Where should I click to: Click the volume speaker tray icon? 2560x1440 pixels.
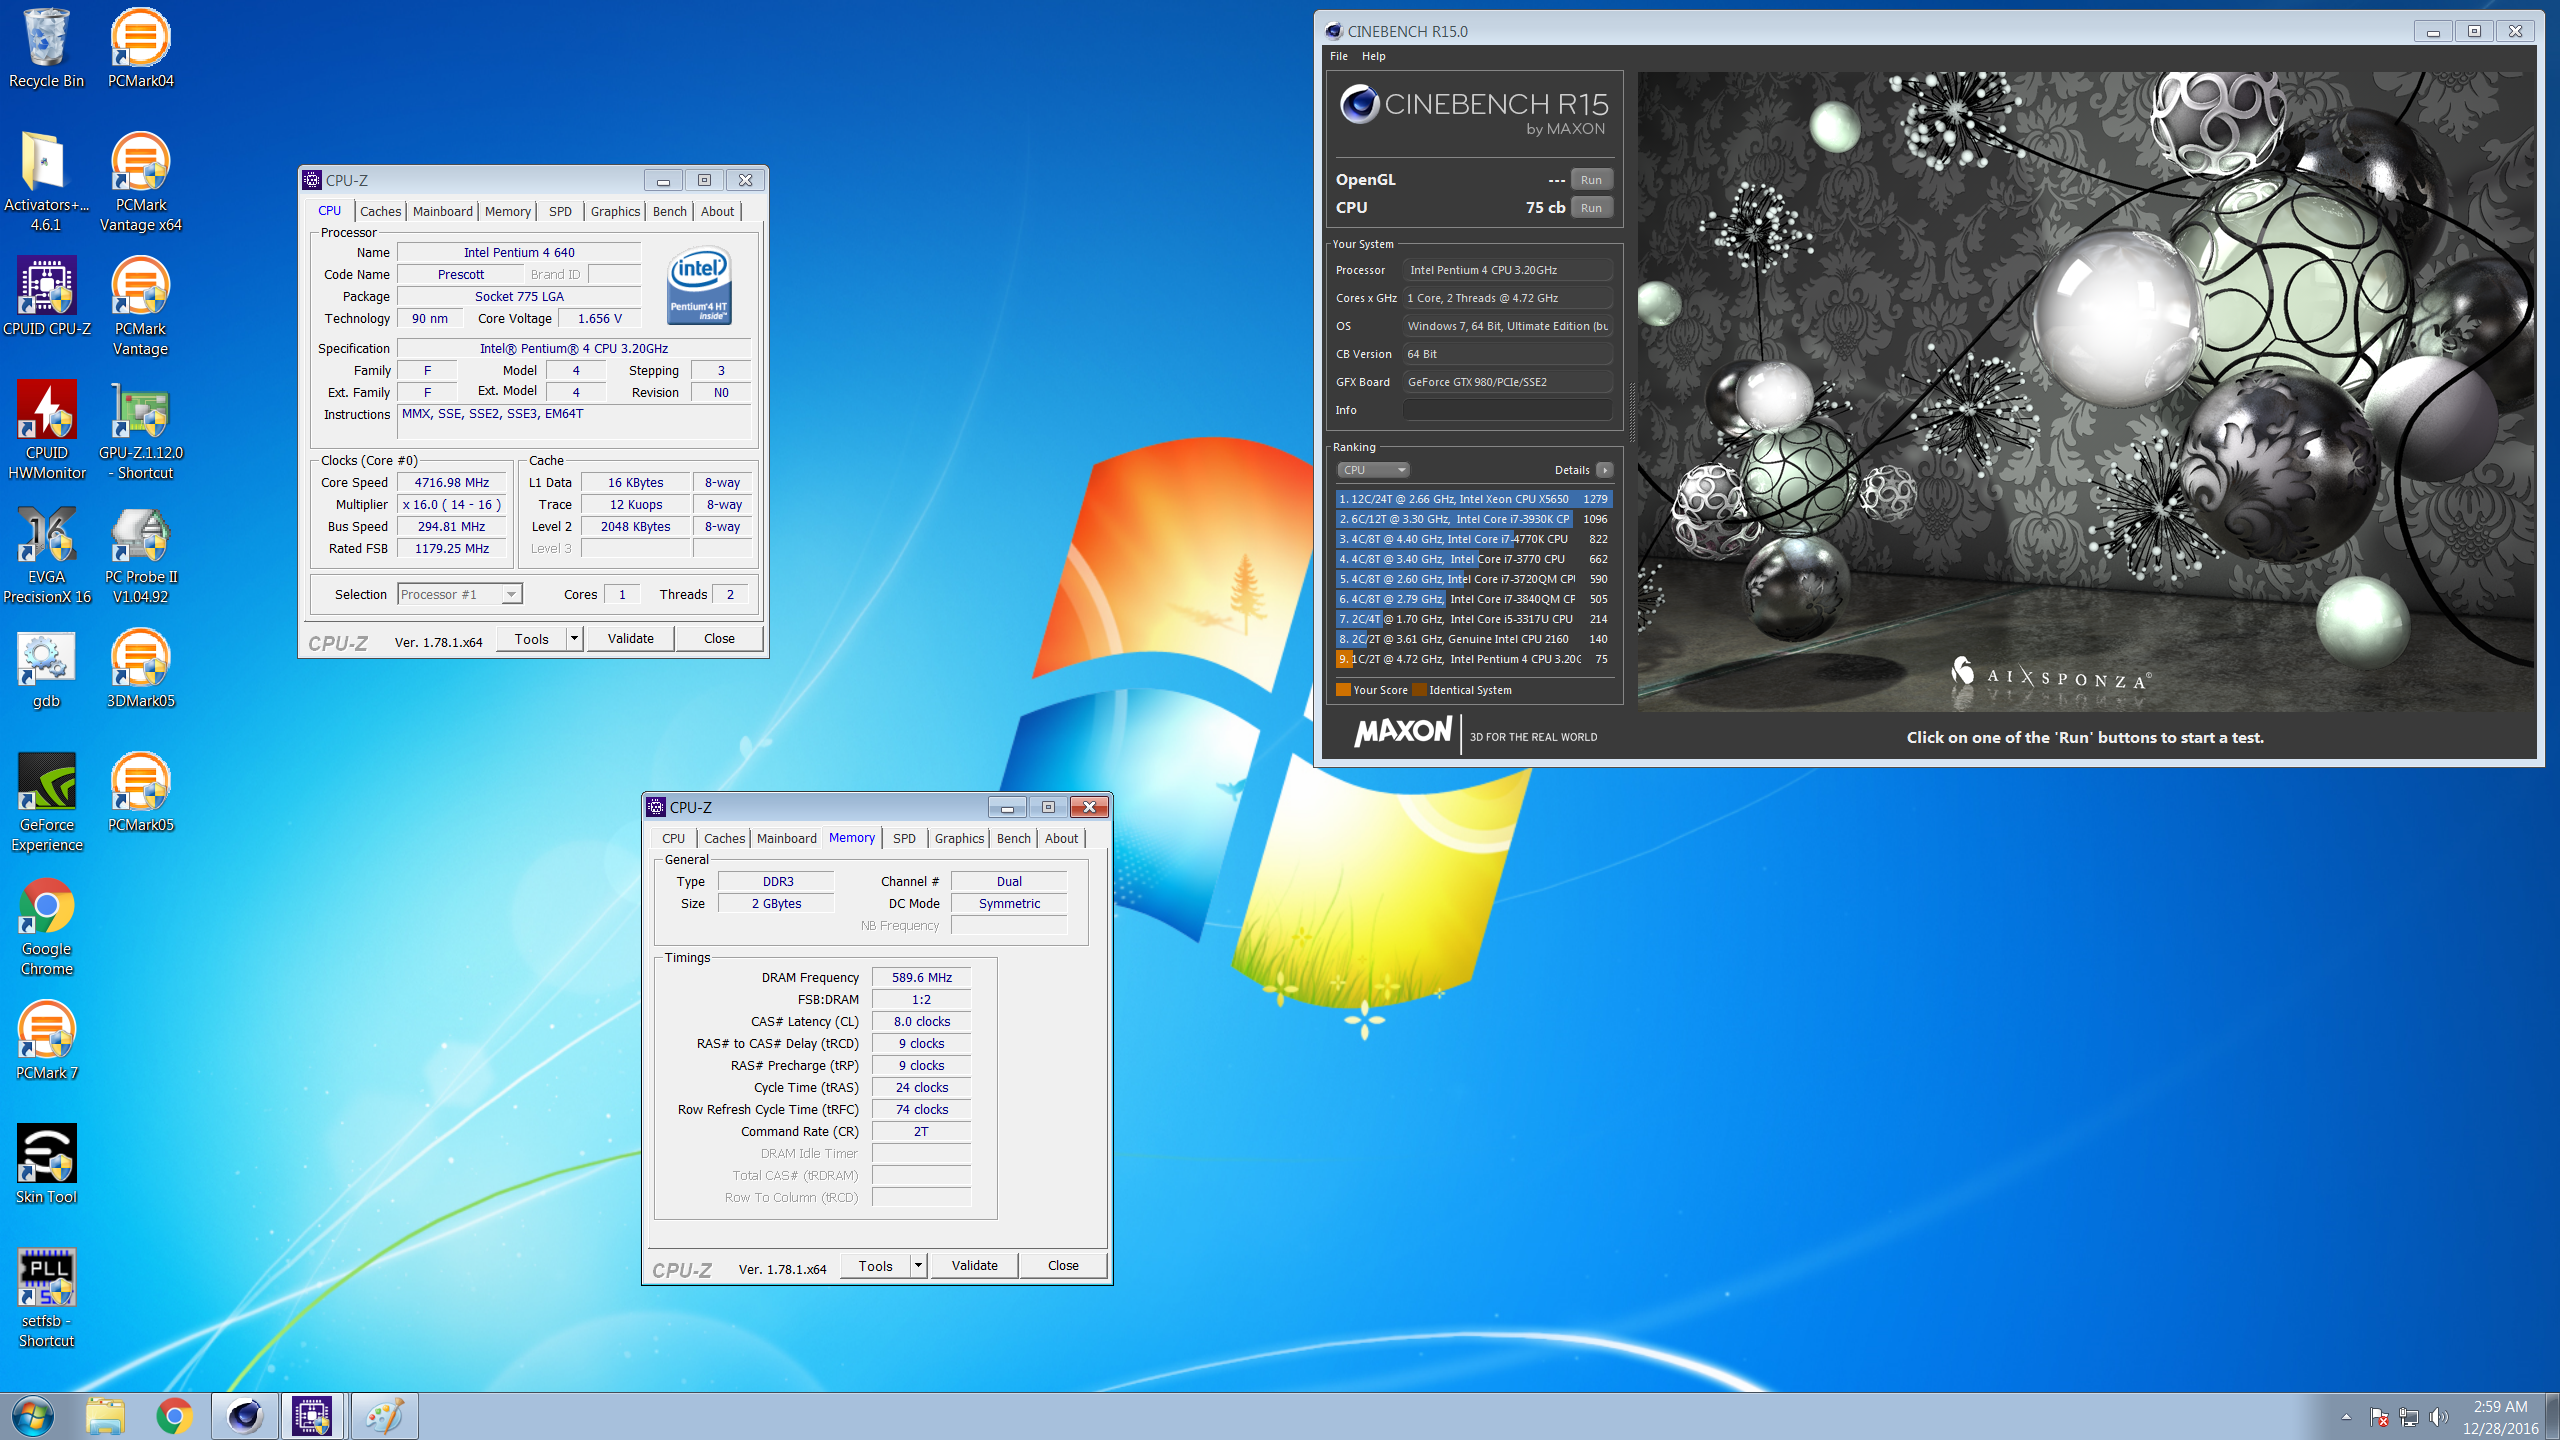2438,1417
